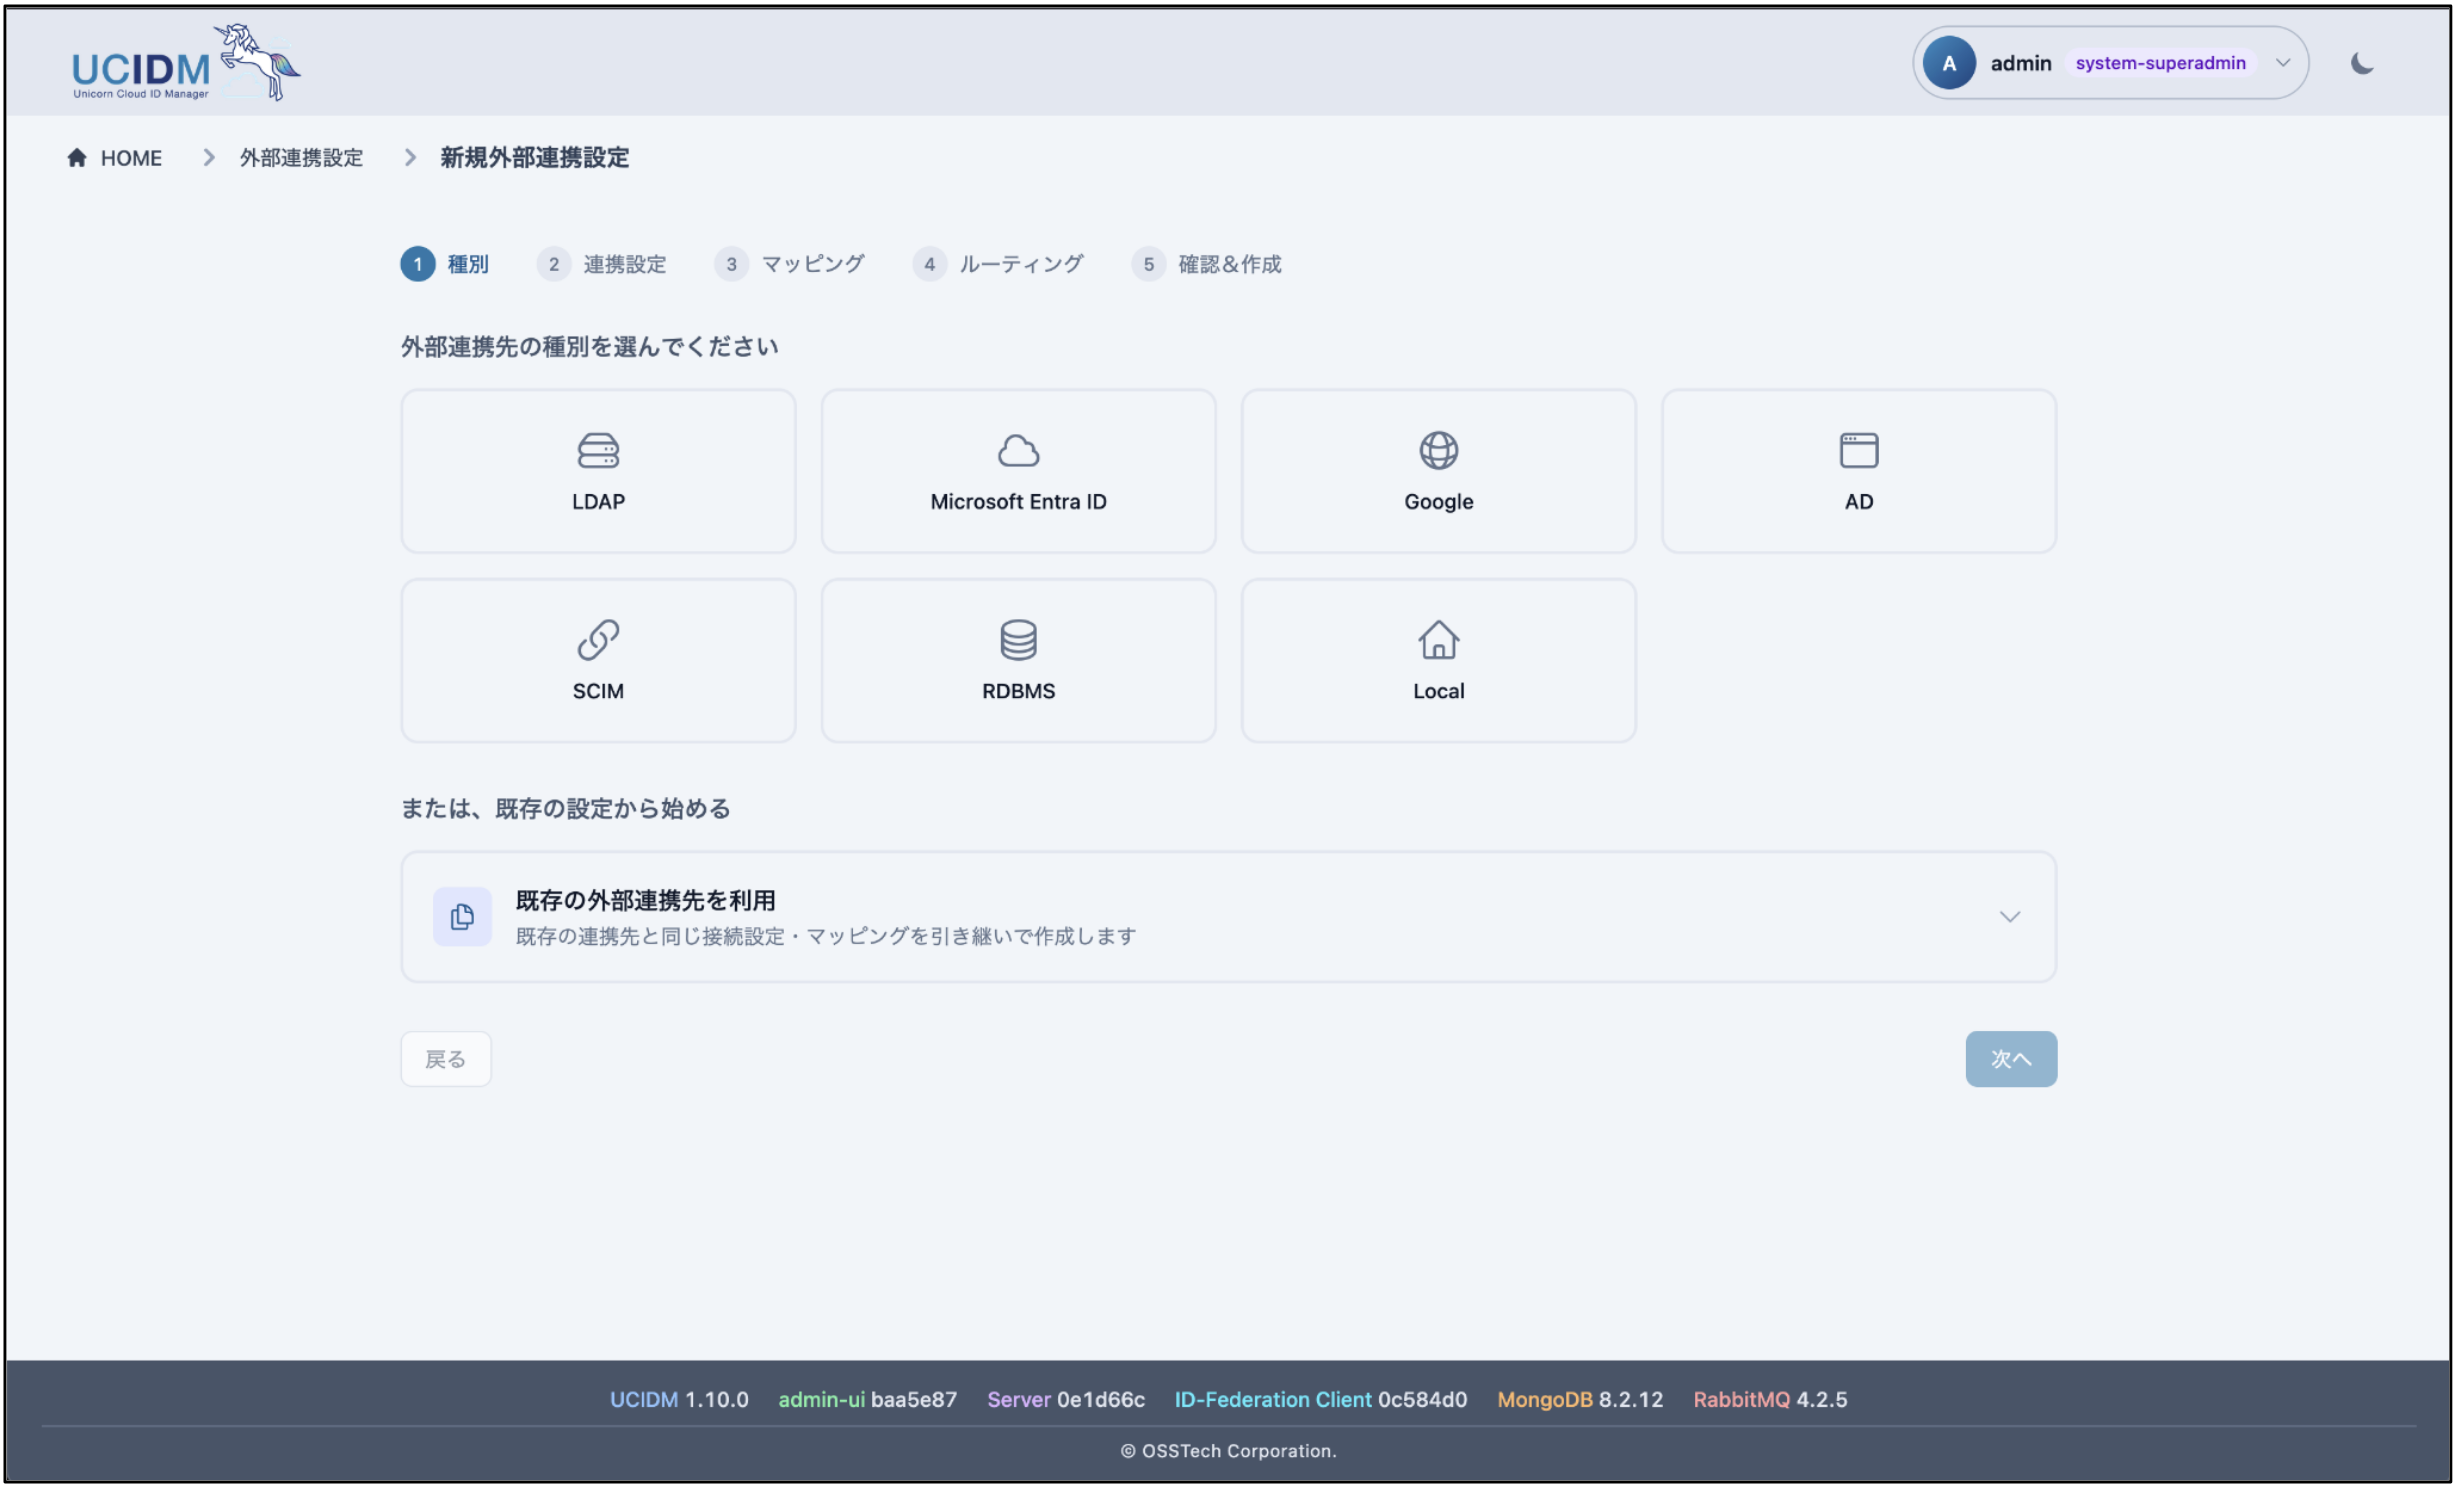The image size is (2456, 1486).
Task: Click ID-Federation Client 0c584d0 text
Action: (1320, 1400)
